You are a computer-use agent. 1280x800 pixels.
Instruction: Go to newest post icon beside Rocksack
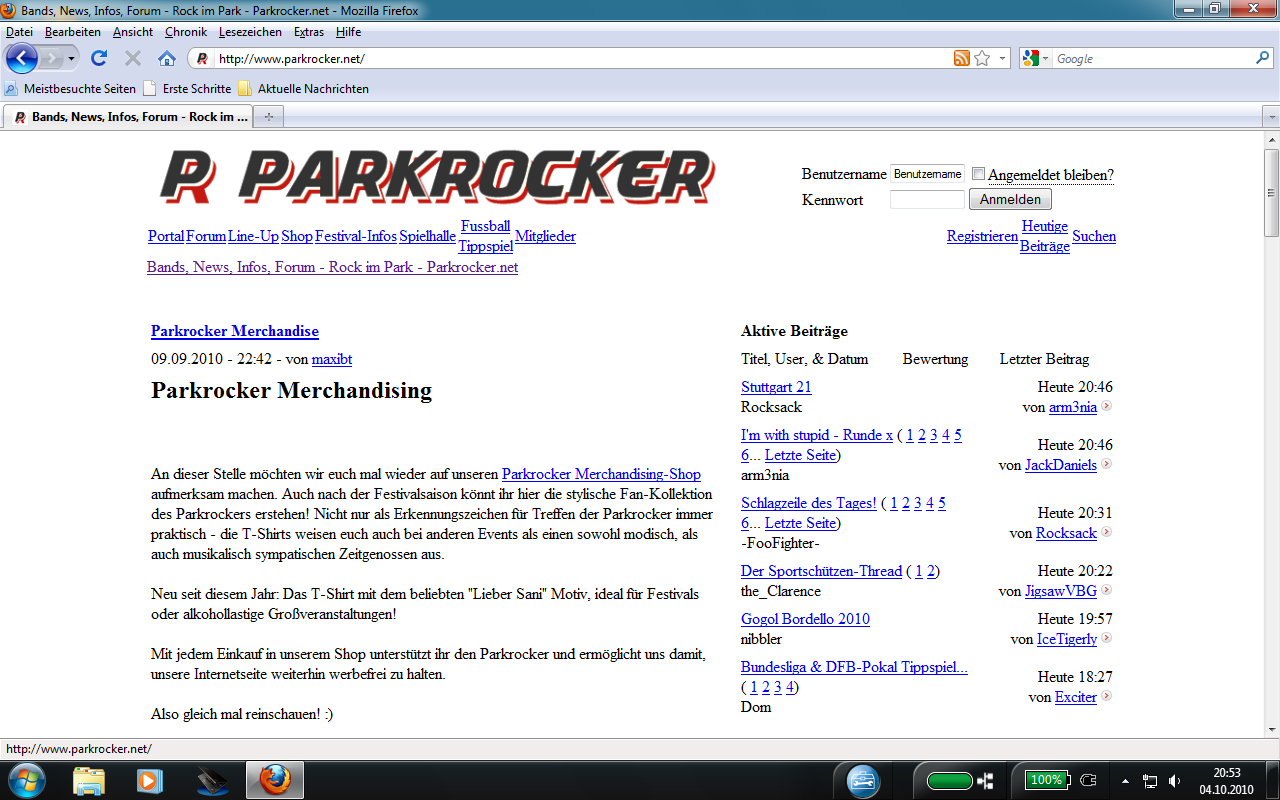click(1107, 533)
